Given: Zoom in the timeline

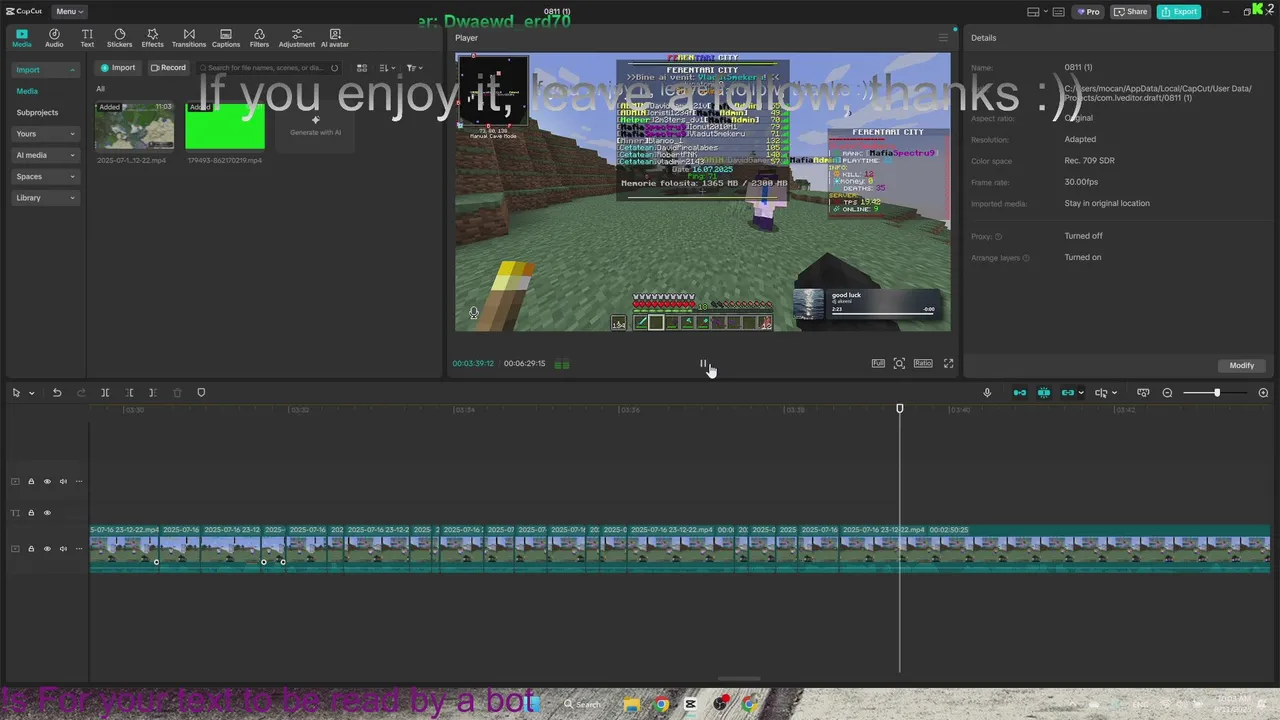Looking at the screenshot, I should point(1263,393).
